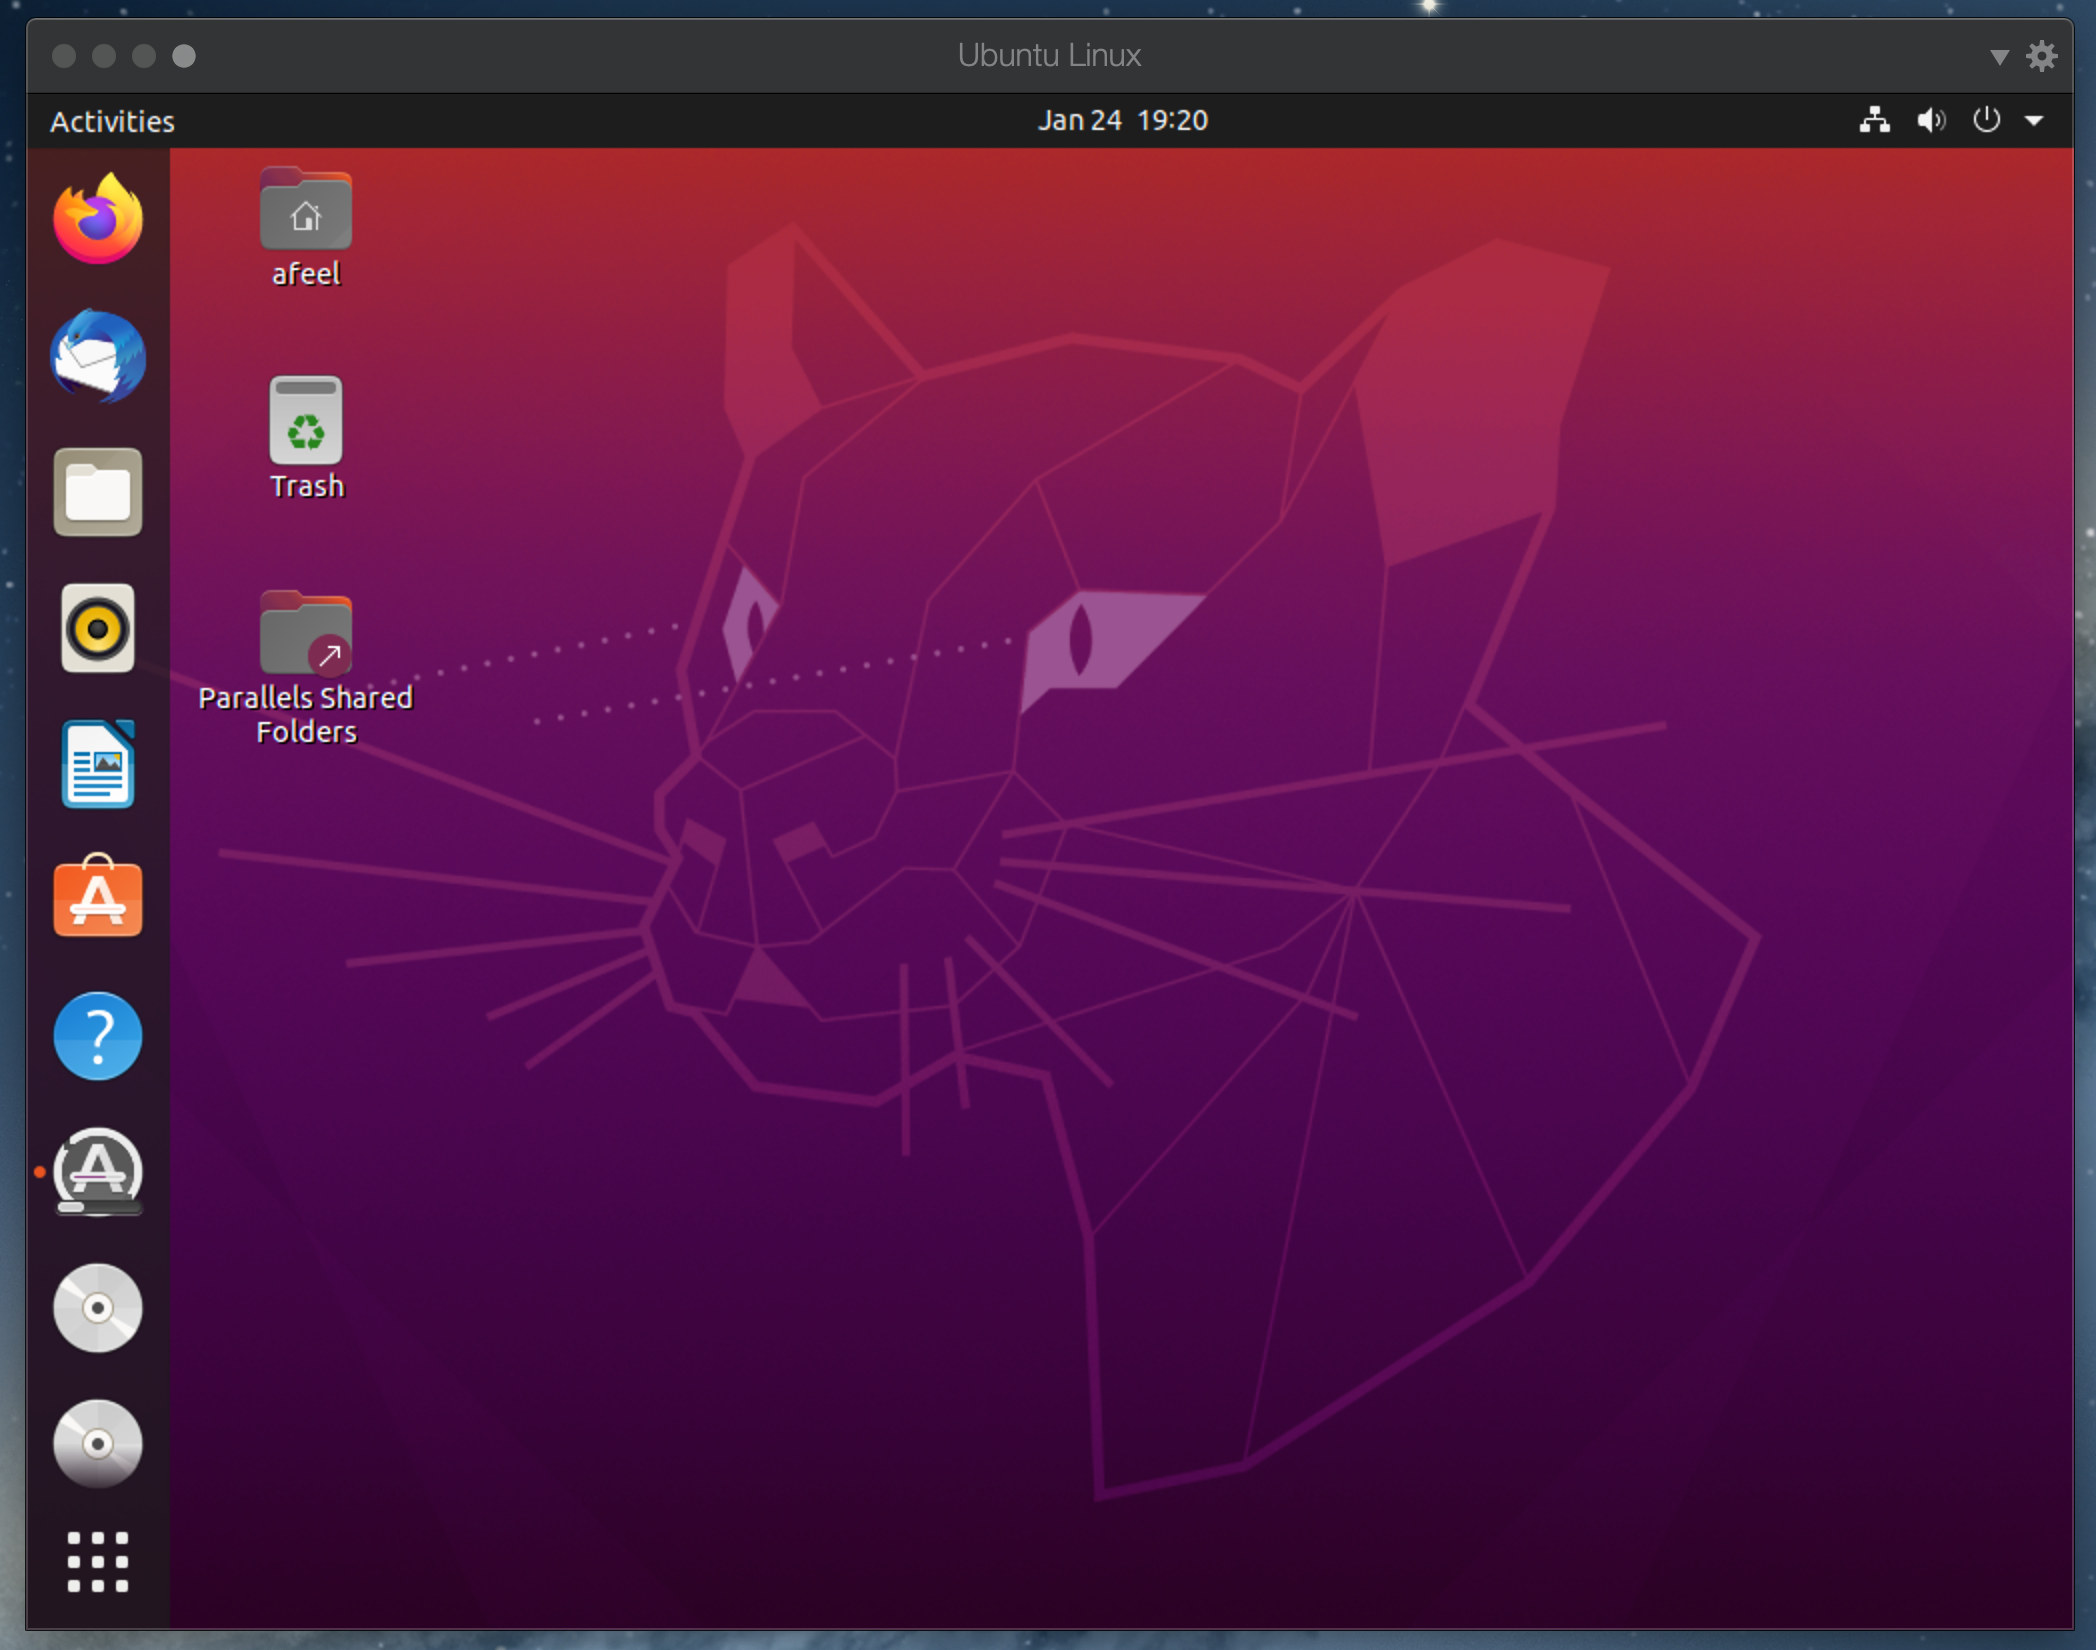Launch Rhythmbox music player
The width and height of the screenshot is (2096, 1650).
[98, 628]
